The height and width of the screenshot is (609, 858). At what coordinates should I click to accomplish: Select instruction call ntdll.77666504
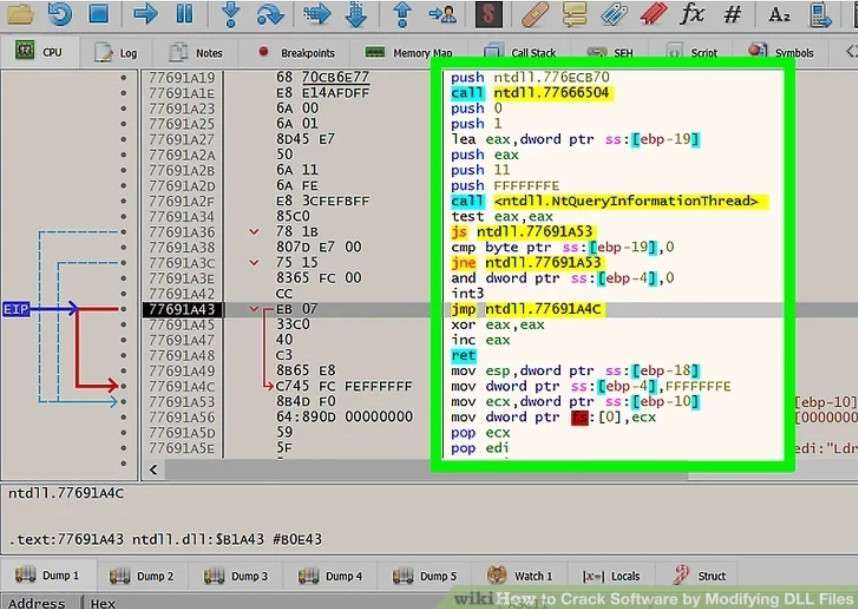530,93
